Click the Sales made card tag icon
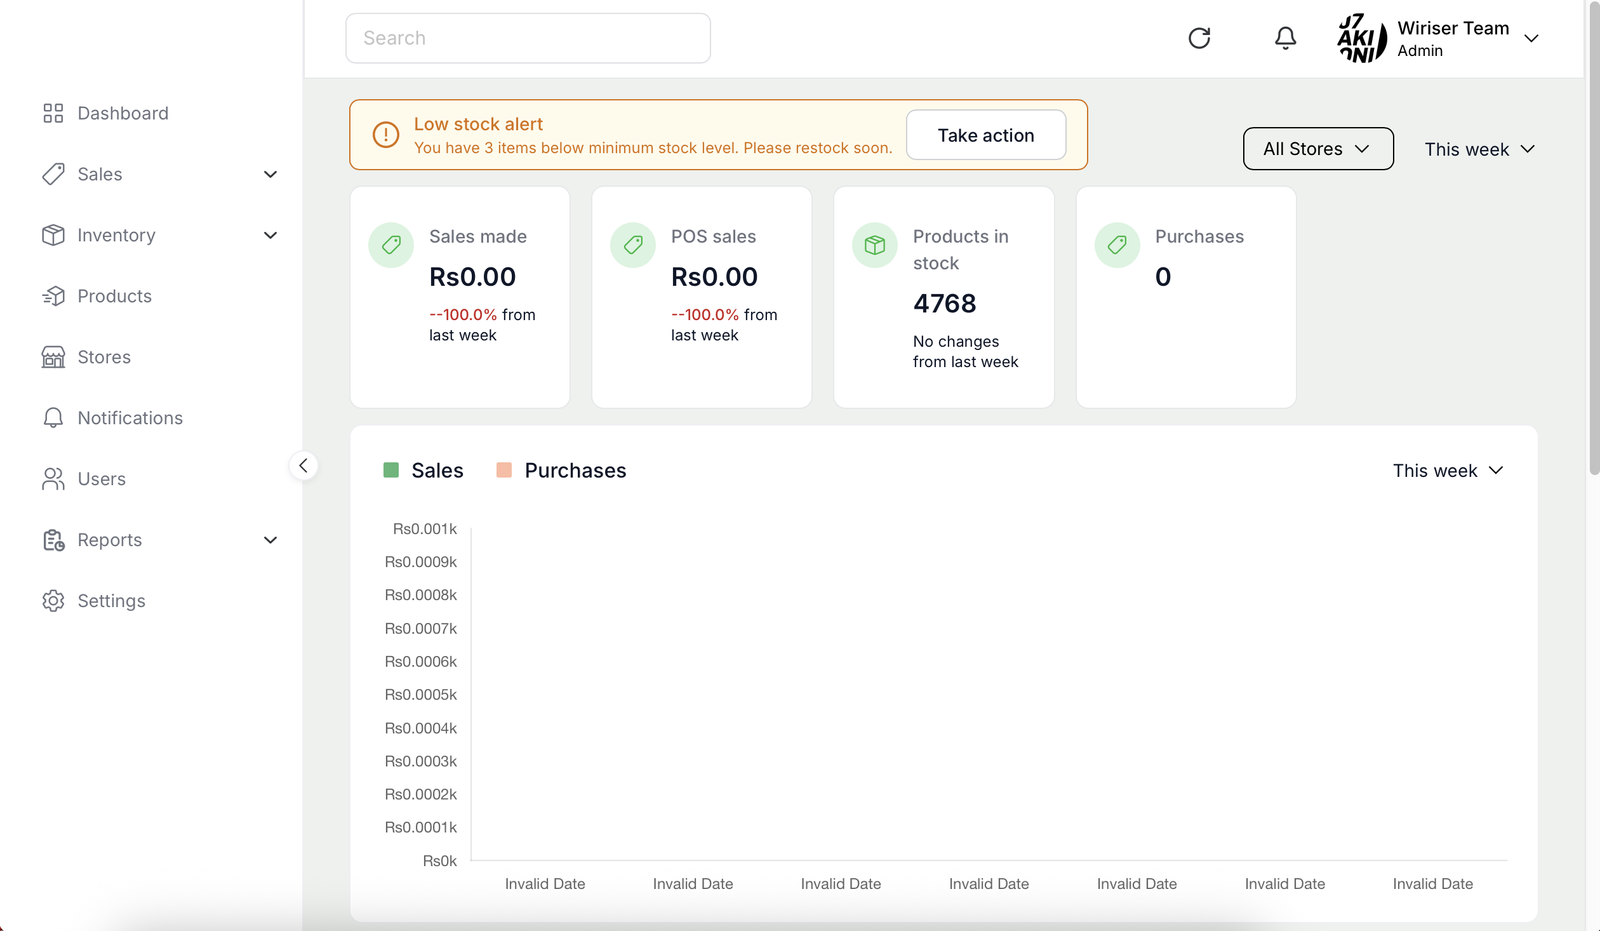1600x931 pixels. (391, 245)
